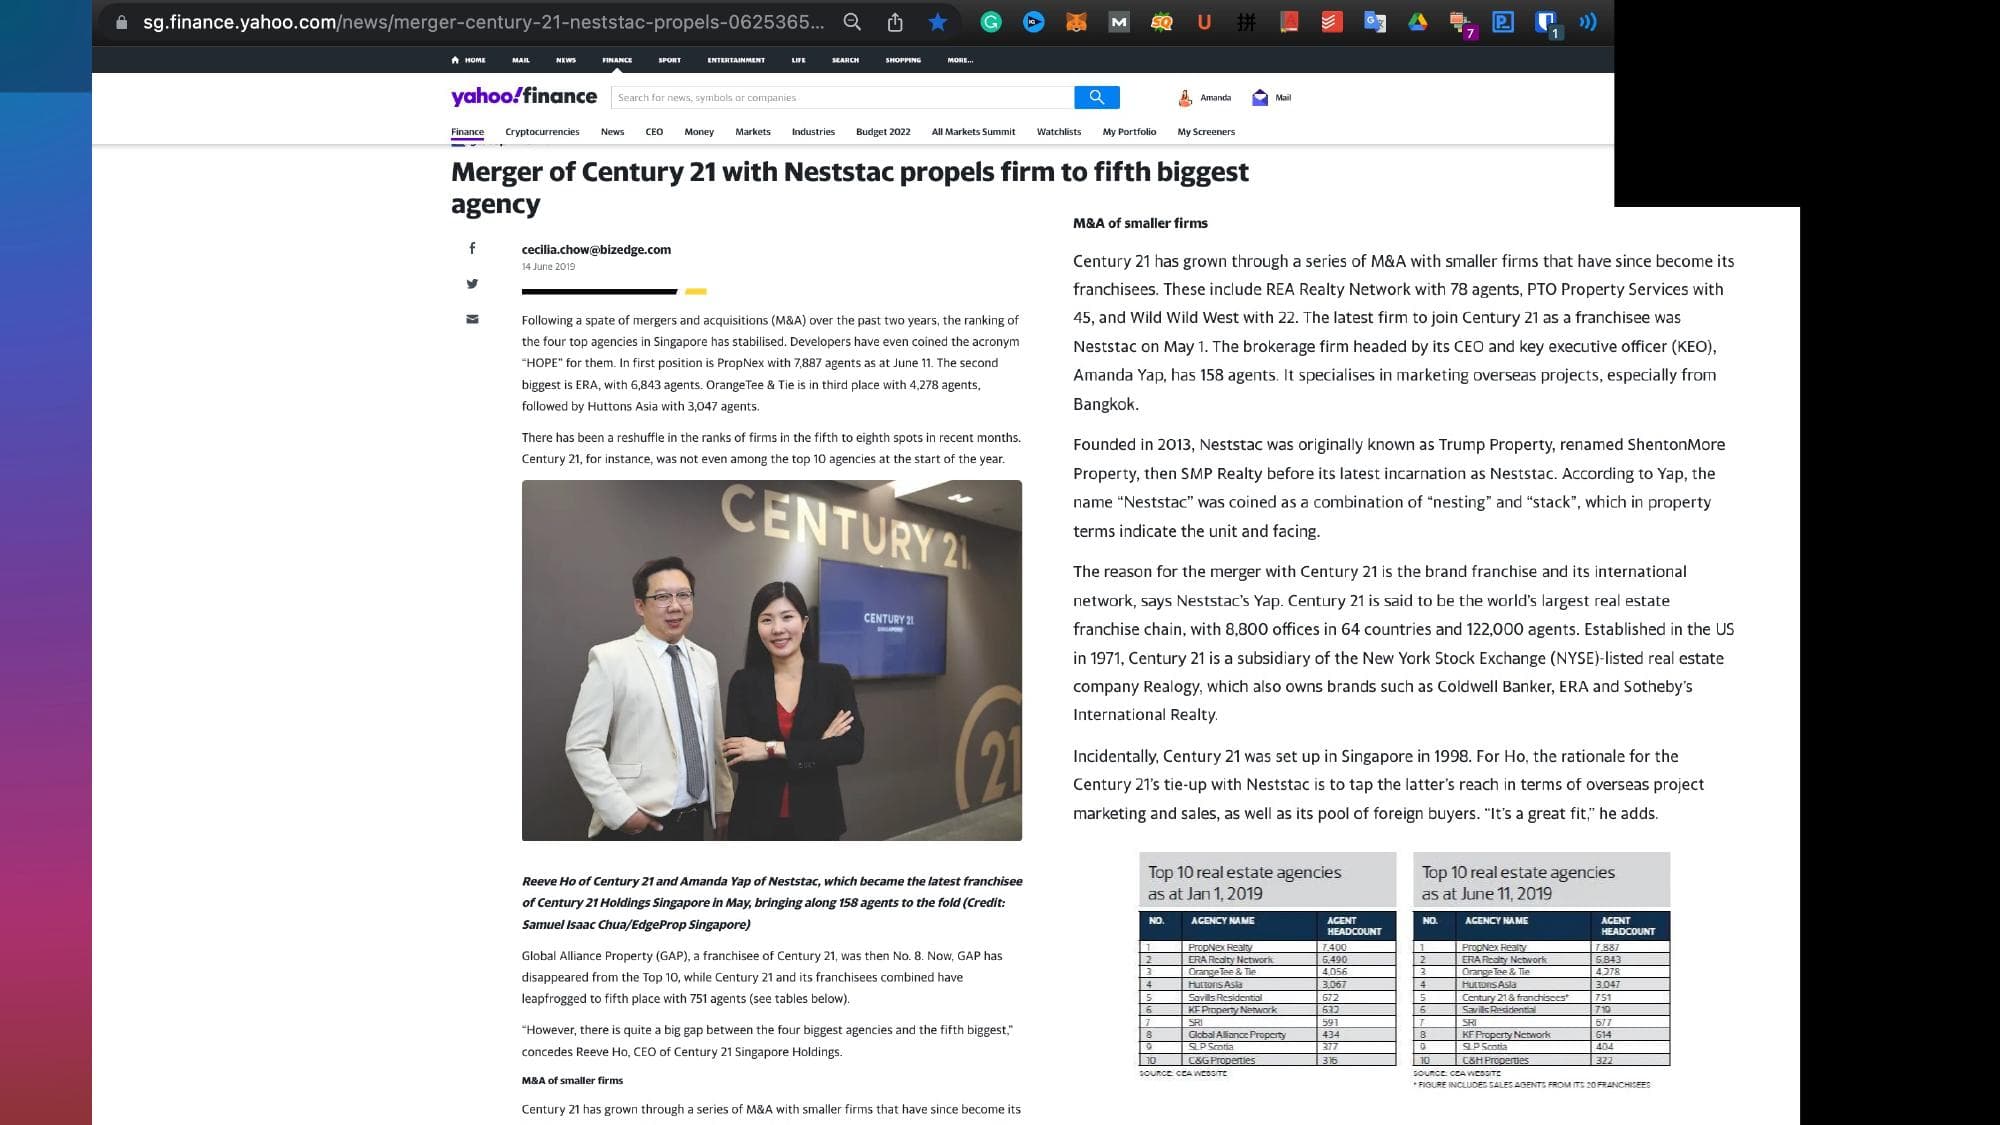Open the Budget 2022 tab

pyautogui.click(x=883, y=132)
